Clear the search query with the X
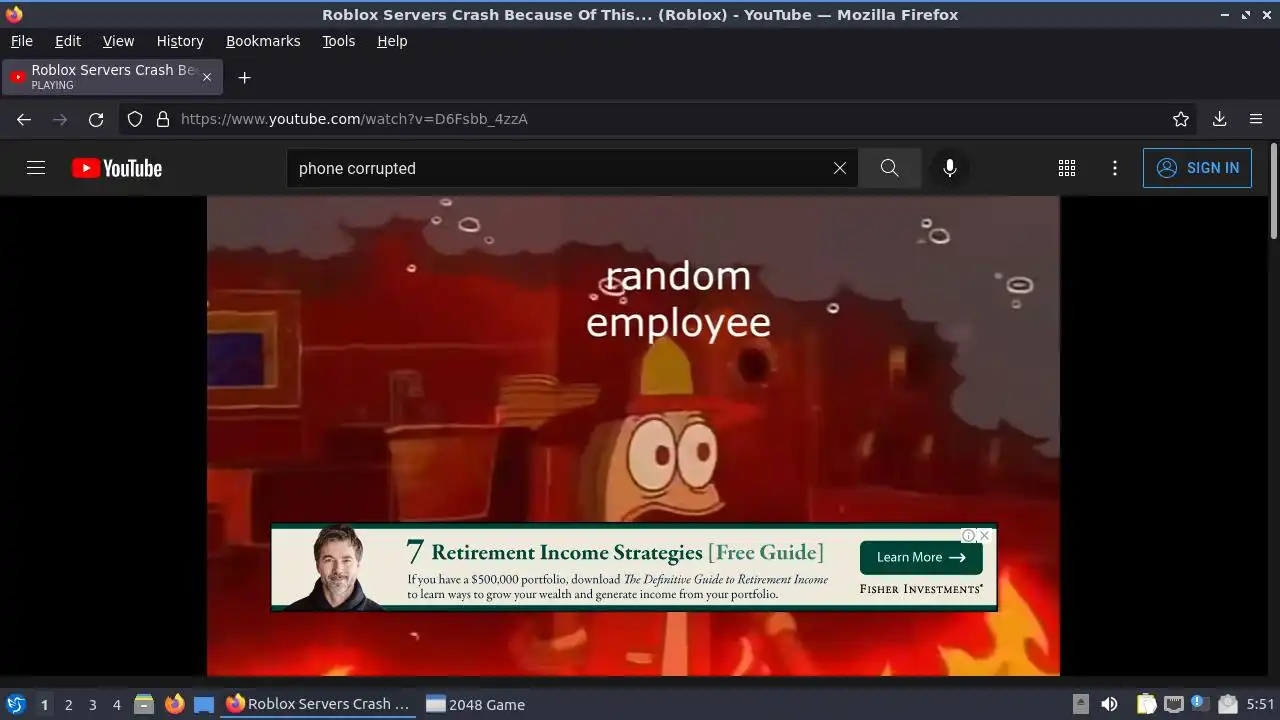Screen dimensions: 1280x720 pyautogui.click(x=840, y=168)
